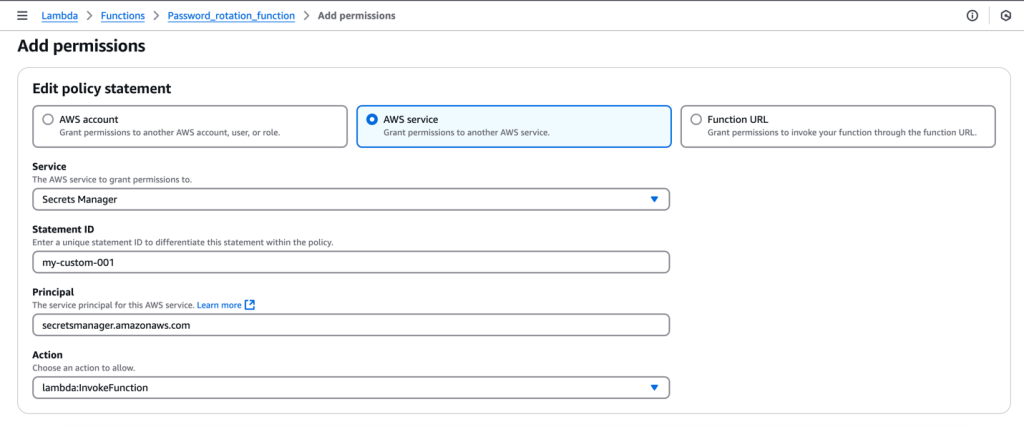
Task: Click the blue arrow in Service field
Action: point(654,199)
